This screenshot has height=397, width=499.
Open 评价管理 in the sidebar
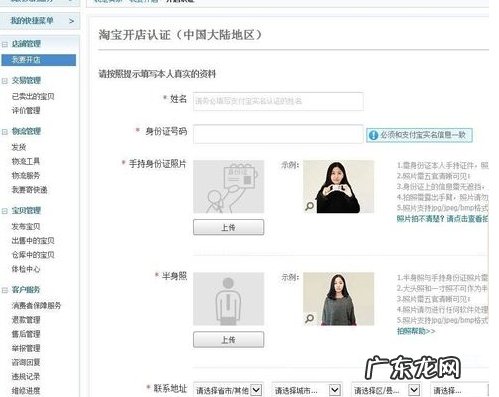point(26,111)
